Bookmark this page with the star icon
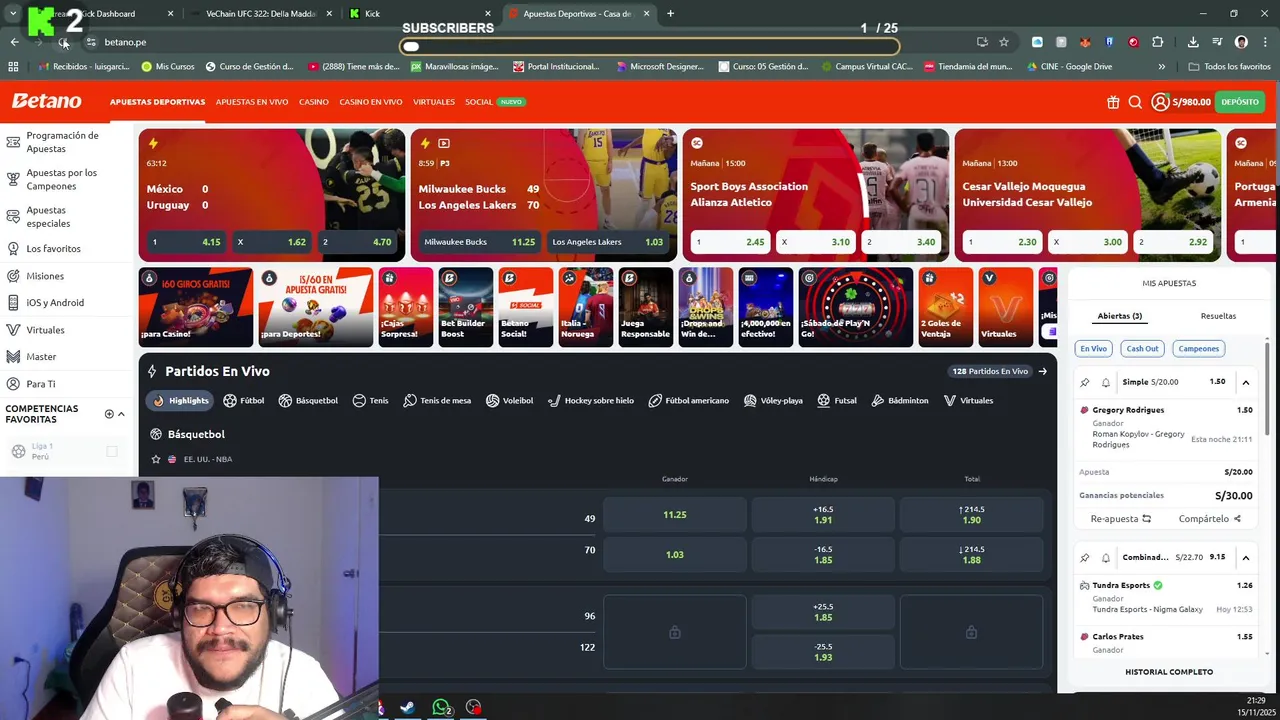 (1004, 42)
